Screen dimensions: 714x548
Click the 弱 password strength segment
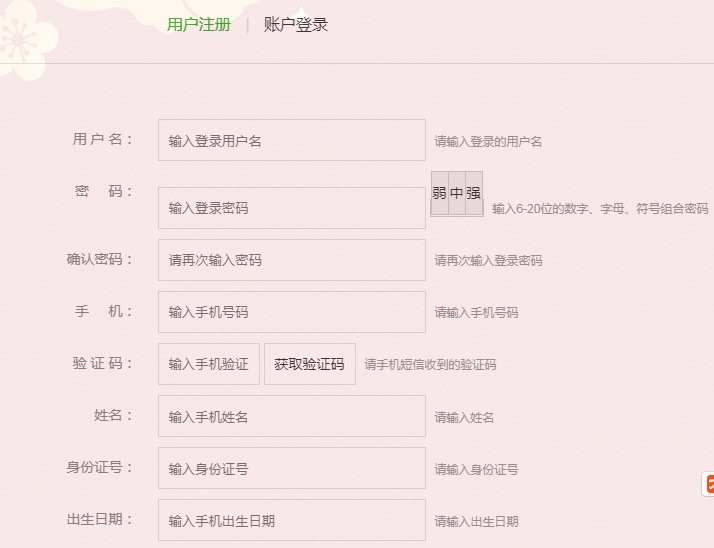coord(439,193)
